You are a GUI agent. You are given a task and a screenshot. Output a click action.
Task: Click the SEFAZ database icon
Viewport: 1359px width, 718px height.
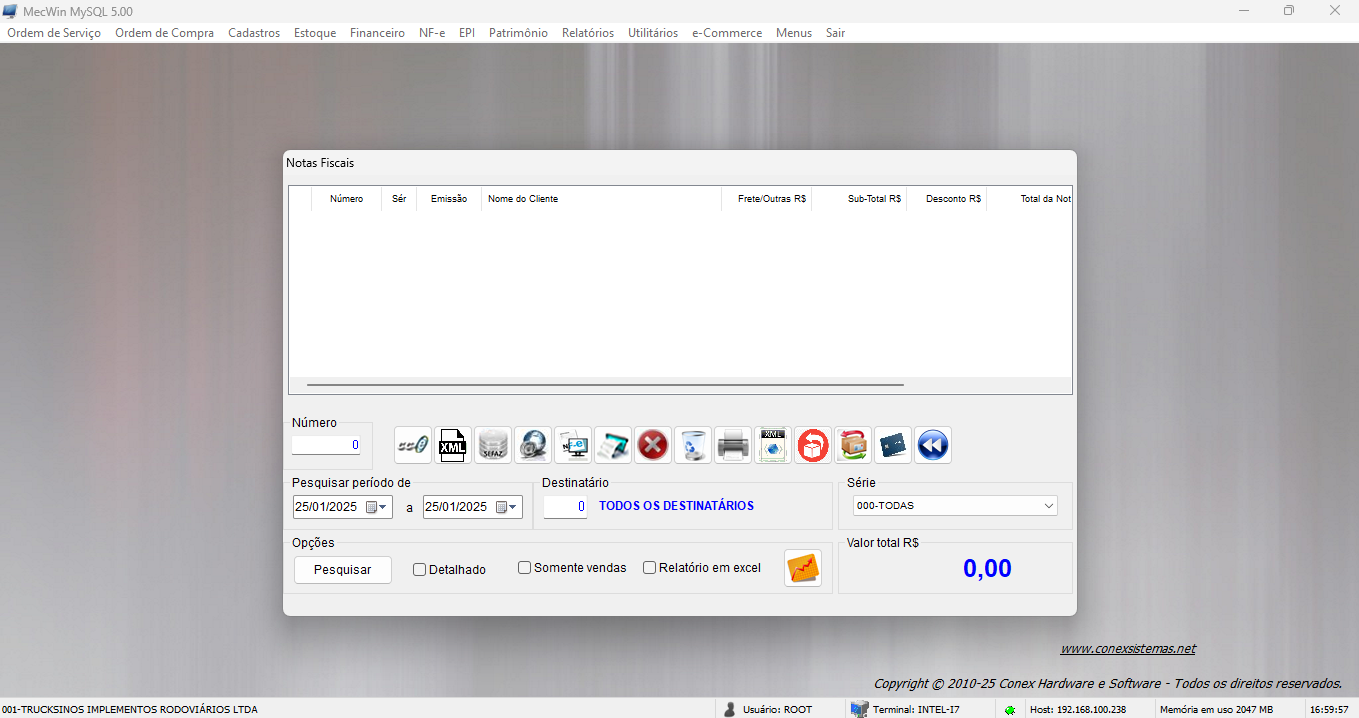click(493, 445)
